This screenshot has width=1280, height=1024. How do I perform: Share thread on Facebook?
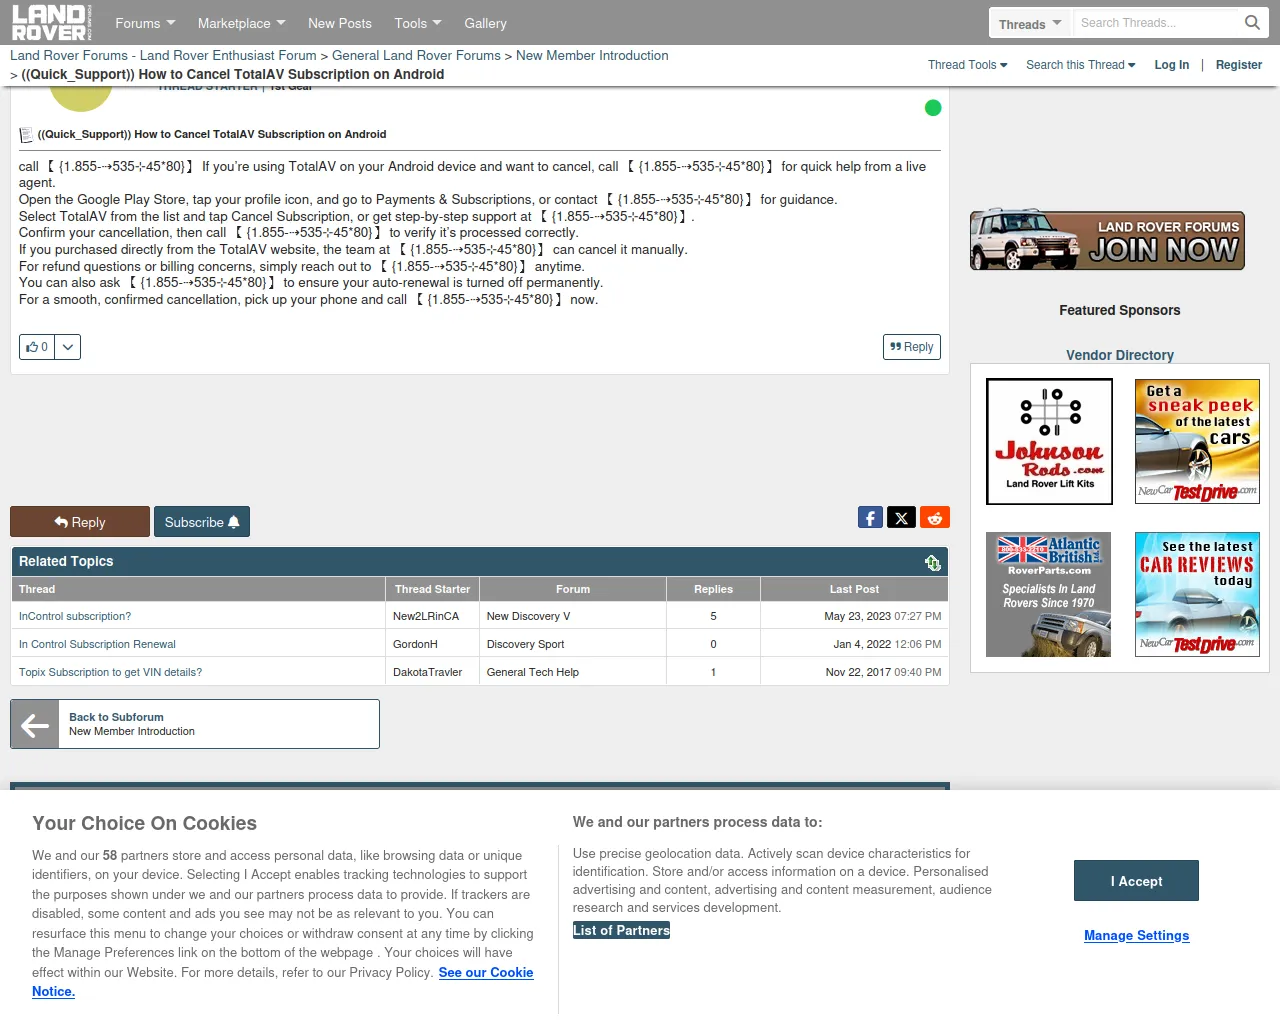coord(870,517)
